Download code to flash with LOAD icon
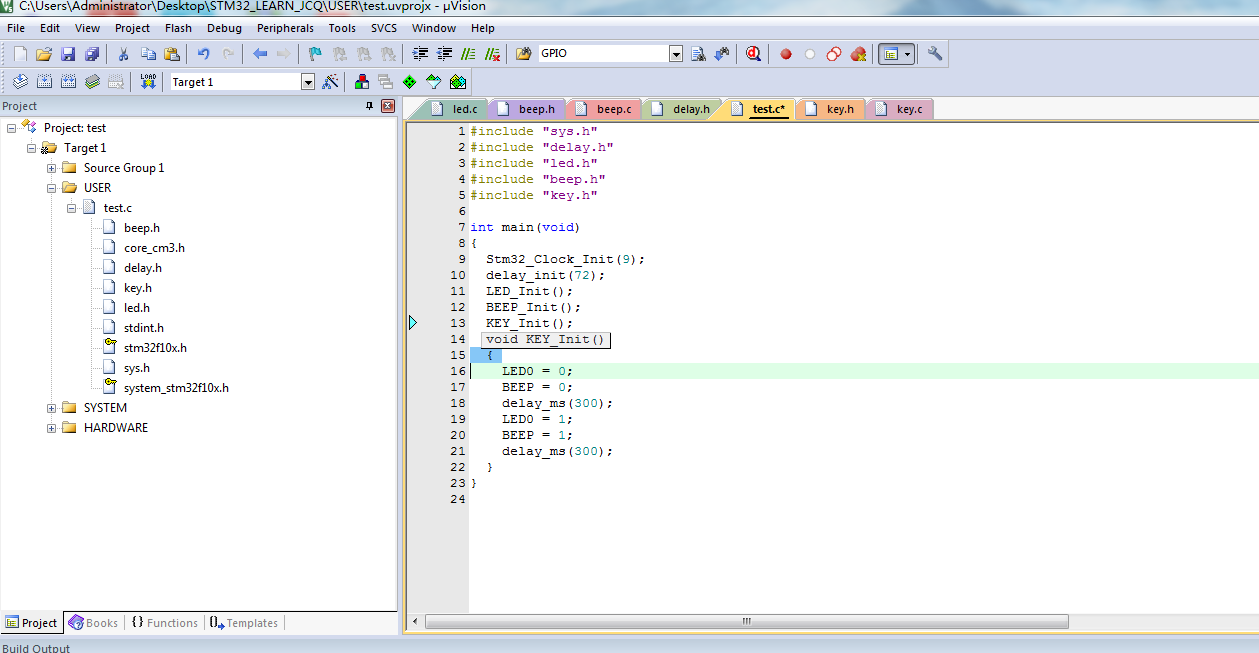This screenshot has height=653, width=1259. pyautogui.click(x=148, y=82)
